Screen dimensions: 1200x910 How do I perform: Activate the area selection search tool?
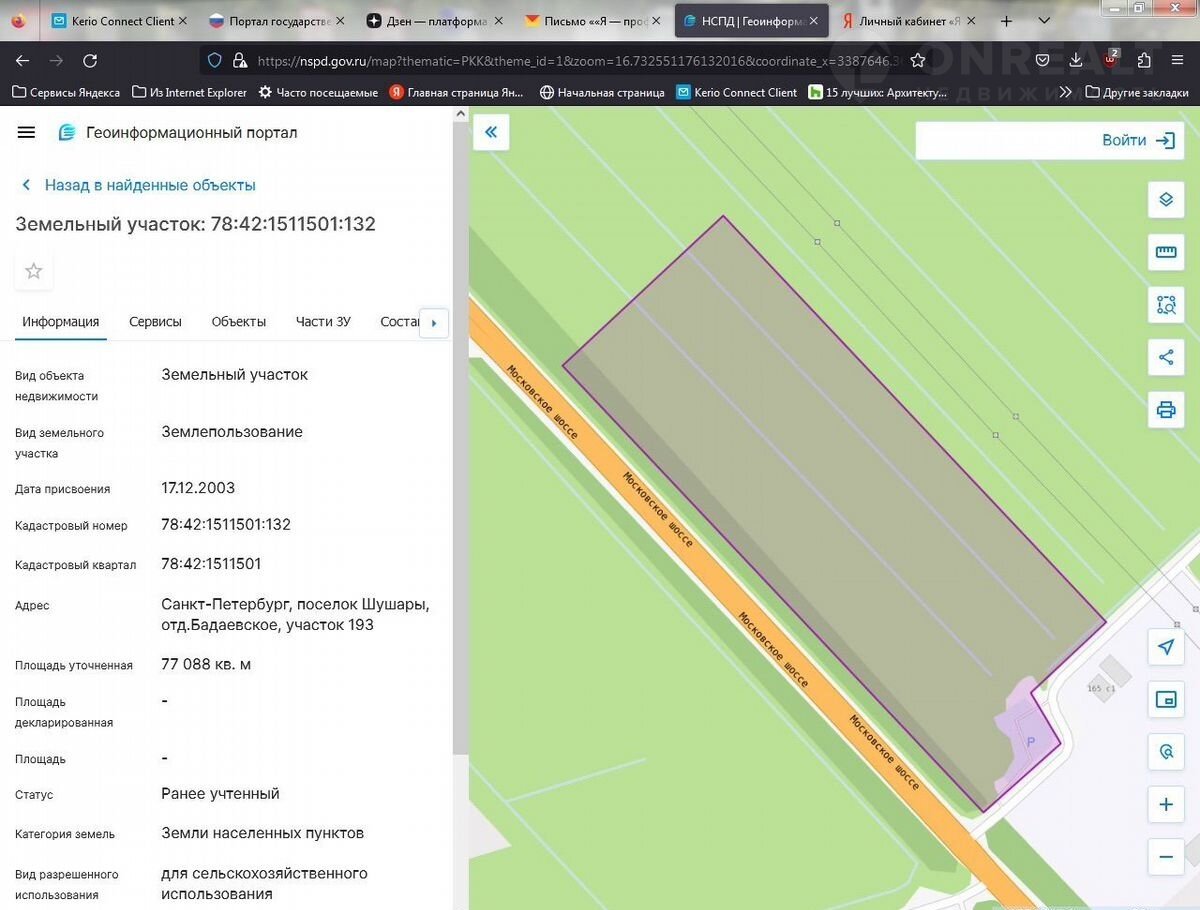pyautogui.click(x=1165, y=305)
